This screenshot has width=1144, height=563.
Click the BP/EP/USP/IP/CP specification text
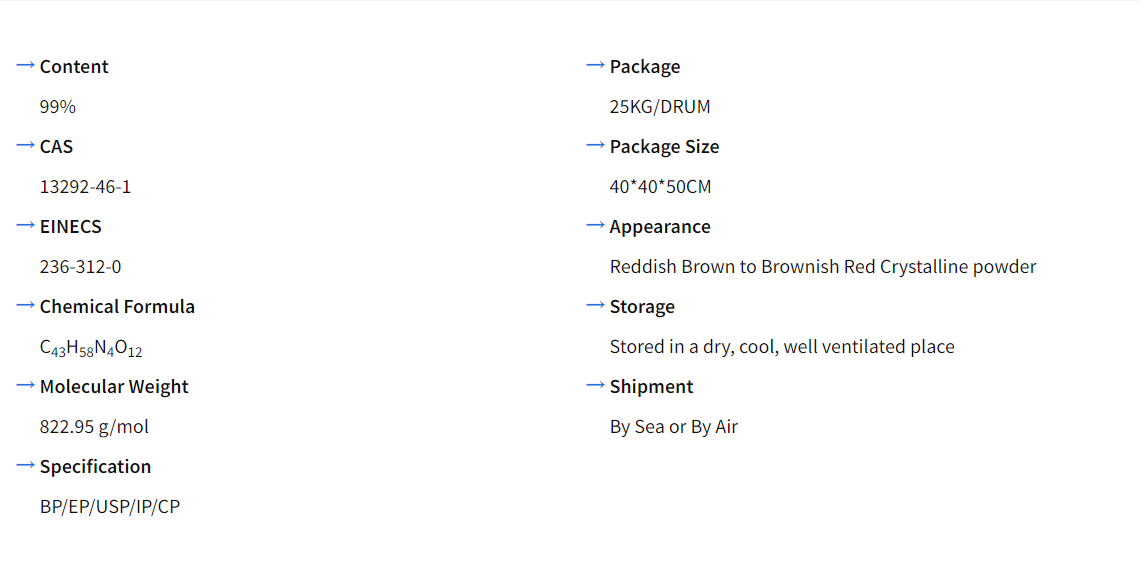coord(110,507)
